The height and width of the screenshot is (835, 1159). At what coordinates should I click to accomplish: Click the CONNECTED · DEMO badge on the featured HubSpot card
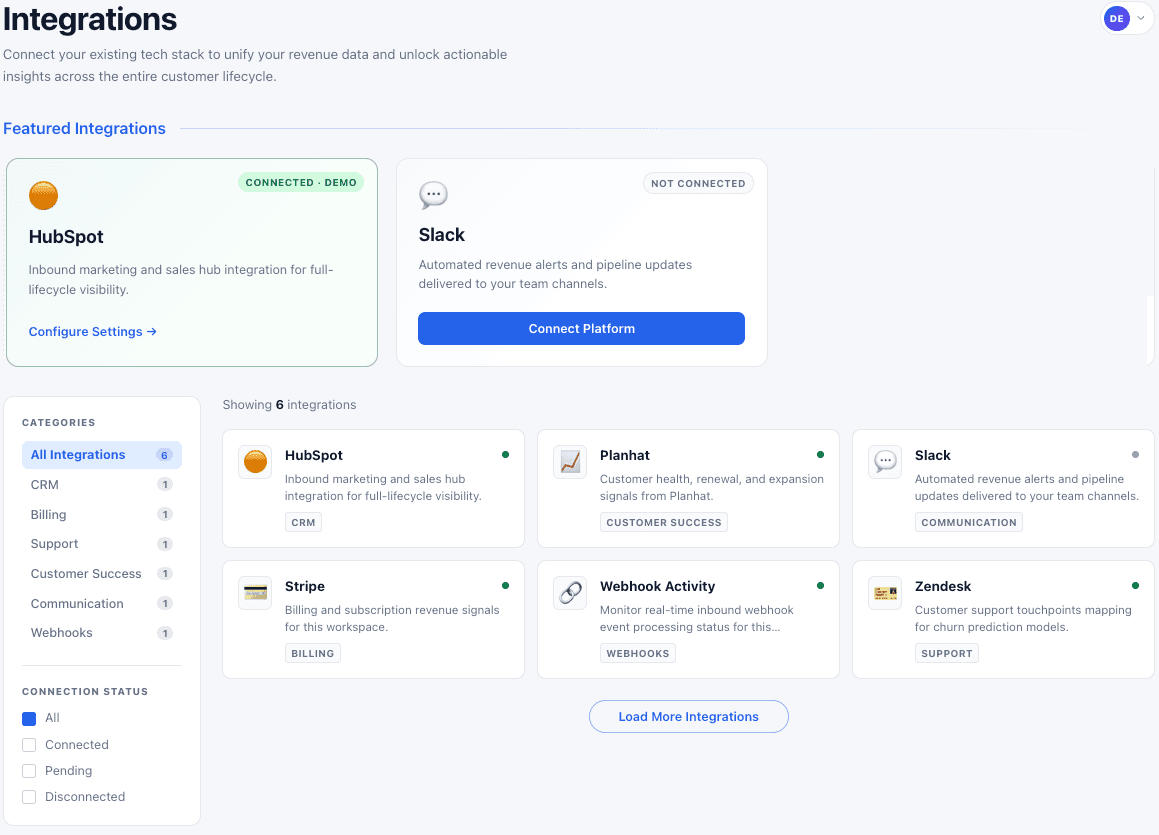[x=301, y=183]
